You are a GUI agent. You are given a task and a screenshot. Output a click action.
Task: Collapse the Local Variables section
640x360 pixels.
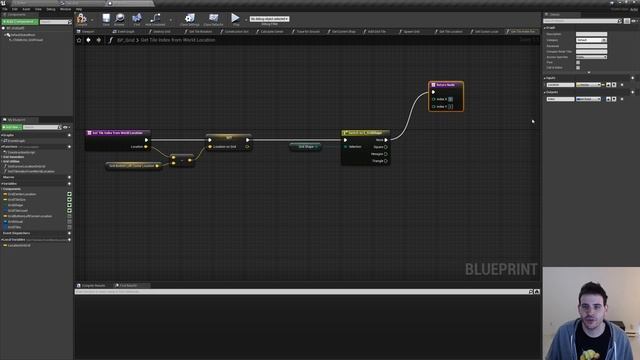tap(2, 240)
